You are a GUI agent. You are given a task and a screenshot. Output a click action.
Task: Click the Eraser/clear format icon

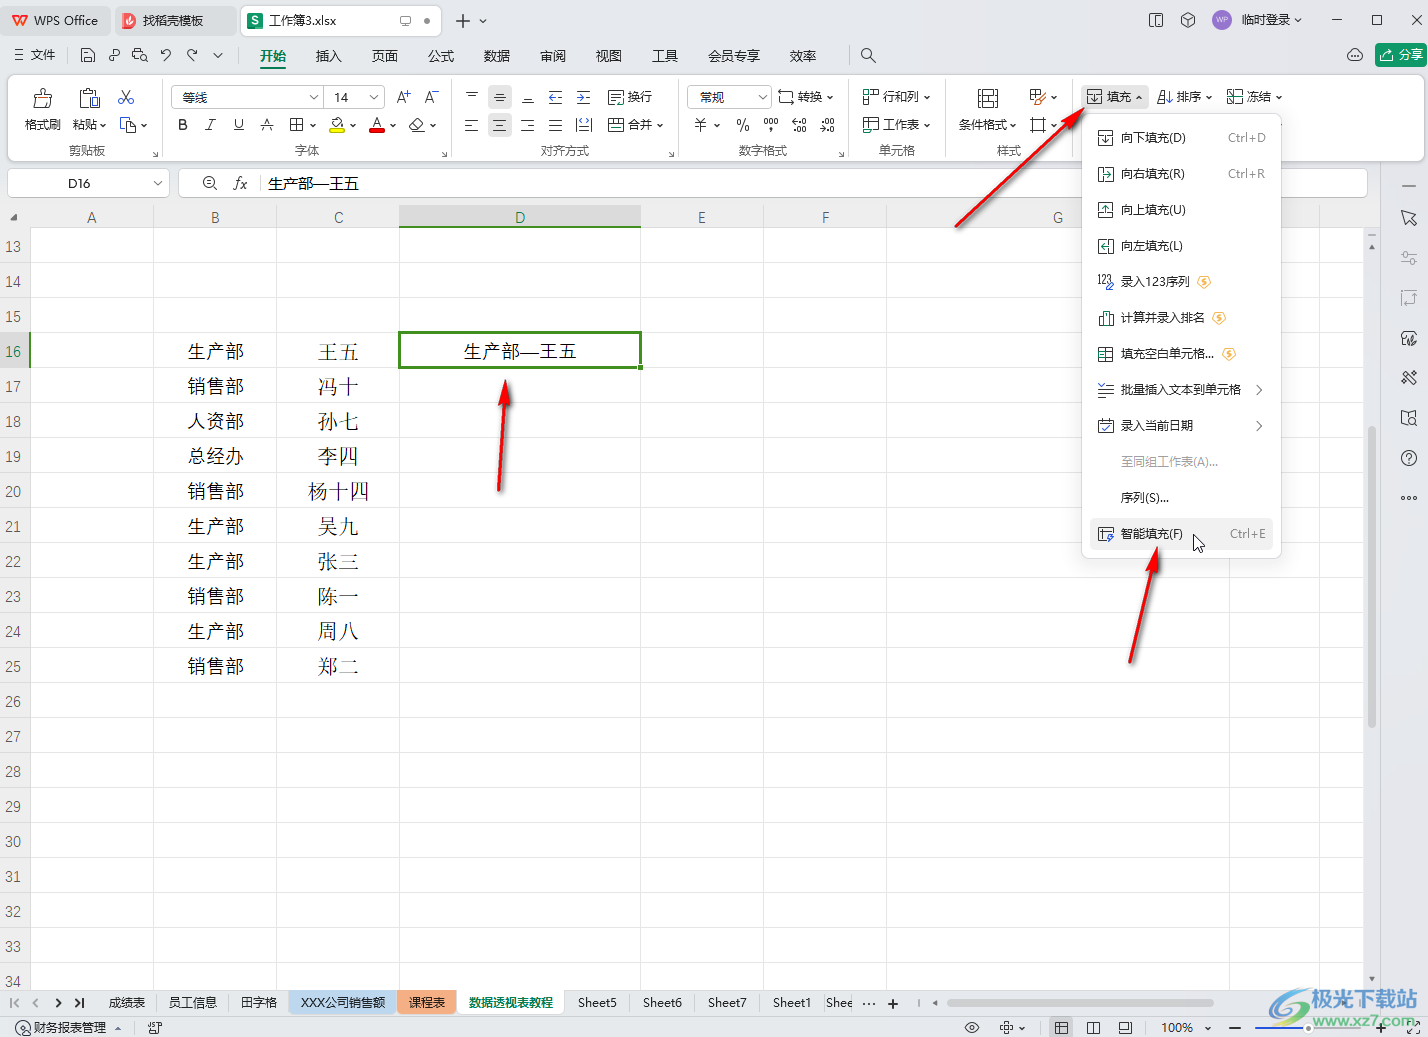417,125
